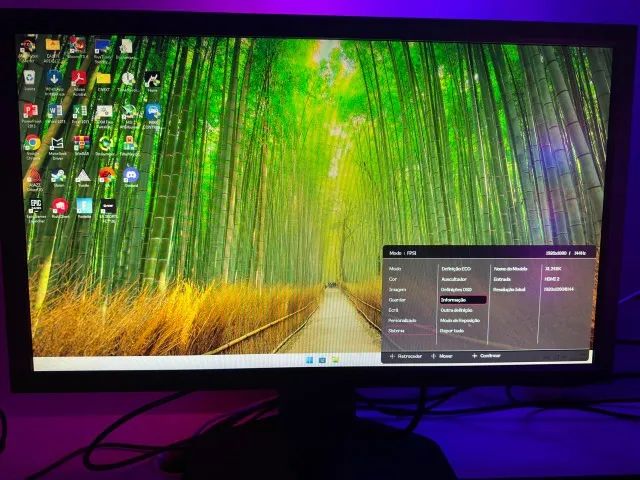Screen dimensions: 640x480
Task: Select Ecrã in the OSD menu
Action: click(x=393, y=310)
